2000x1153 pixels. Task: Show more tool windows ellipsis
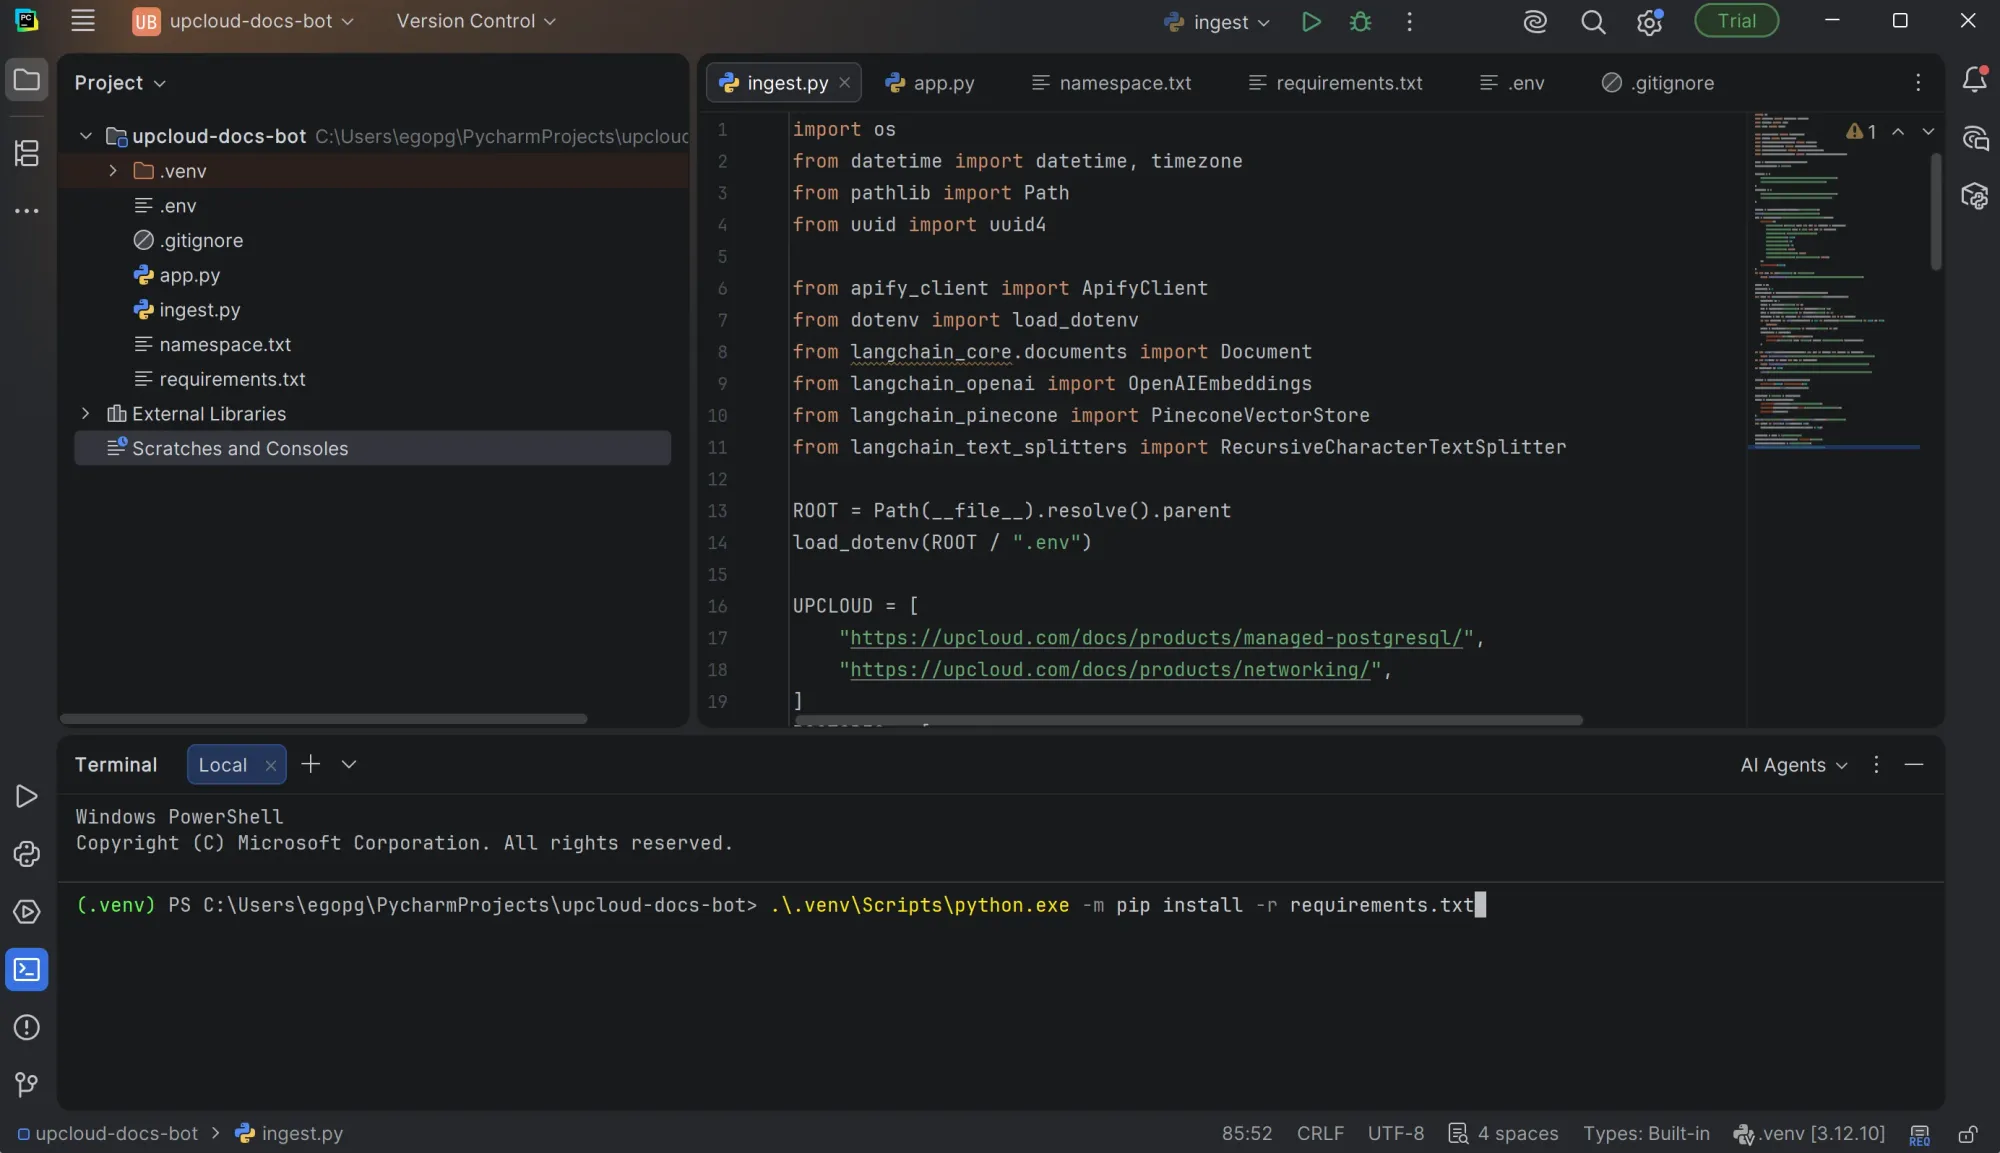click(x=27, y=211)
